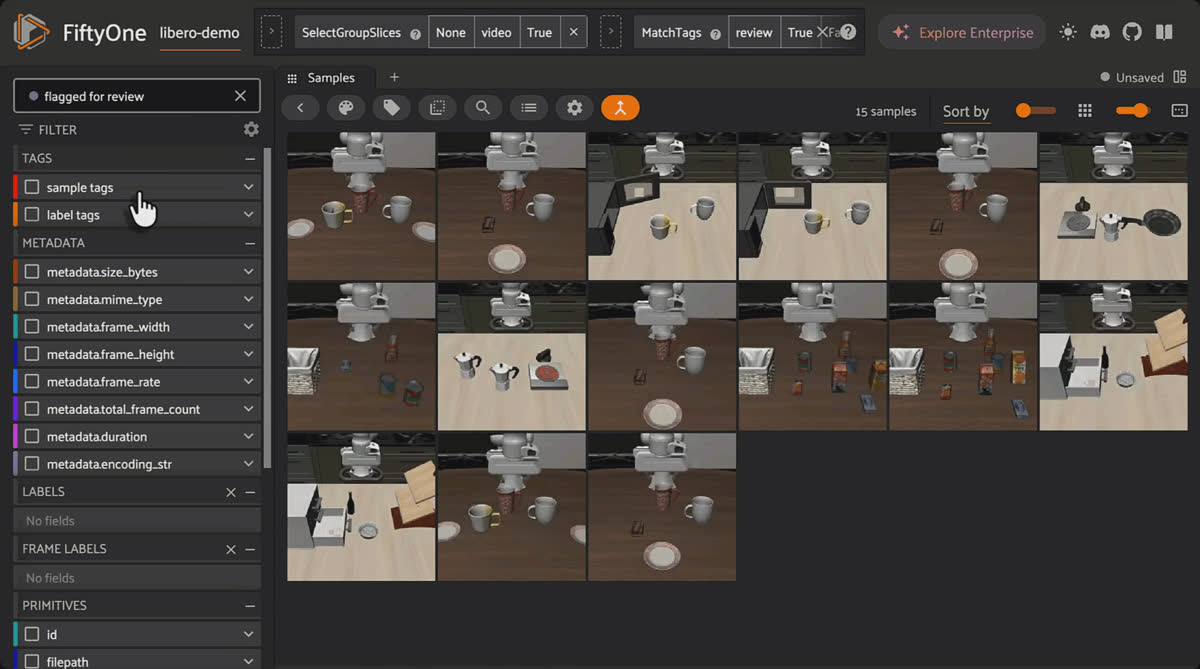This screenshot has height=669, width=1200.
Task: Open the Sort by control
Action: point(966,111)
